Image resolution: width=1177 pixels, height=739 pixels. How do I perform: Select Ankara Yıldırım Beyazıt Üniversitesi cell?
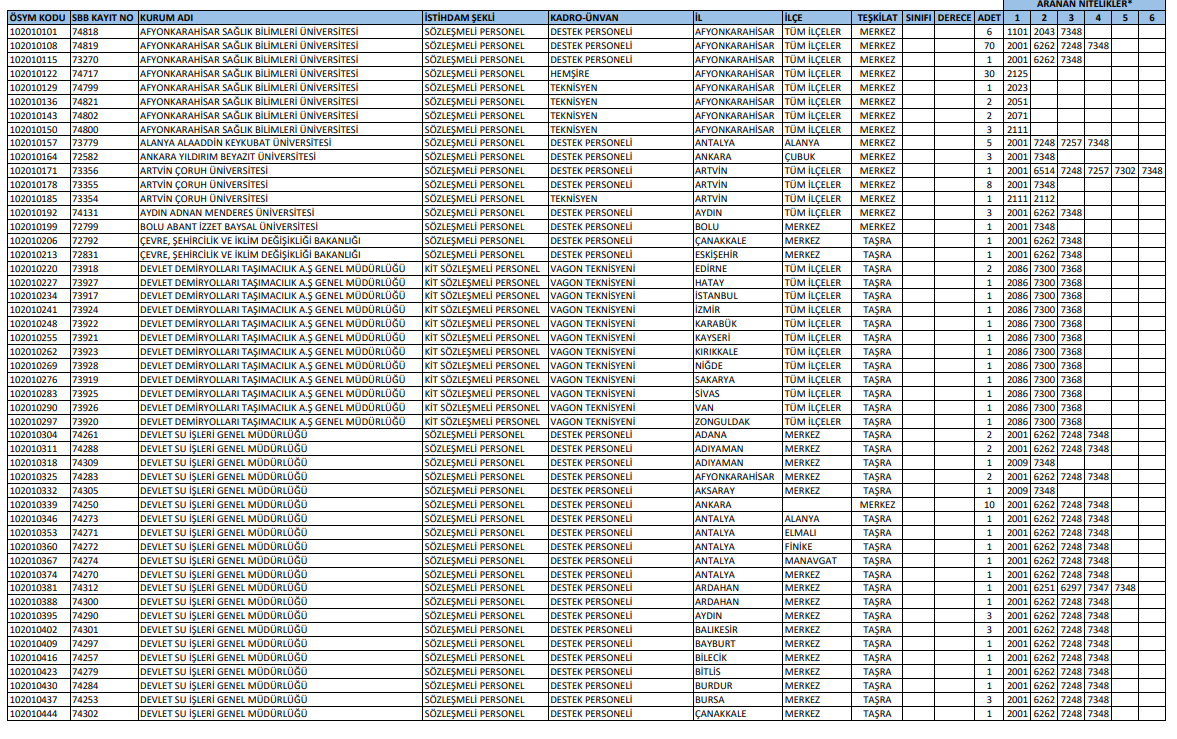[x=227, y=157]
